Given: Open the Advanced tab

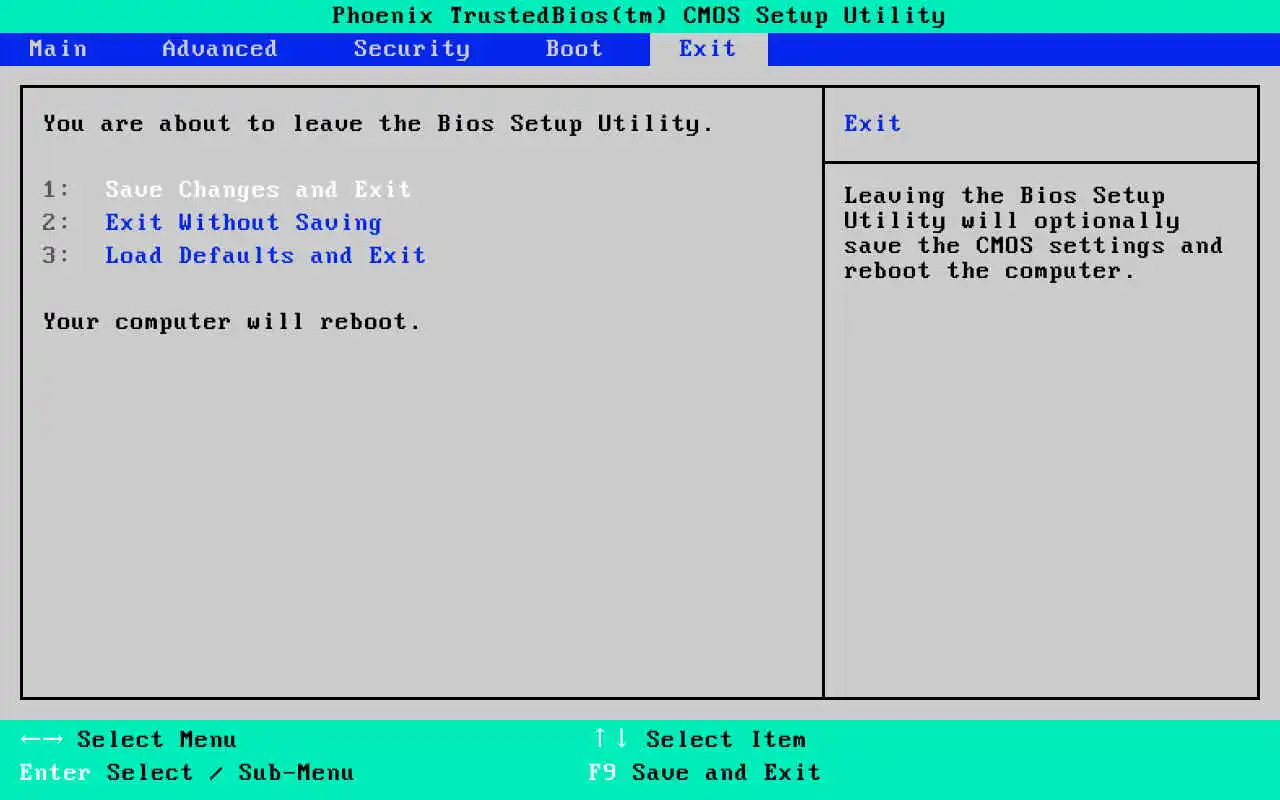Looking at the screenshot, I should [220, 49].
